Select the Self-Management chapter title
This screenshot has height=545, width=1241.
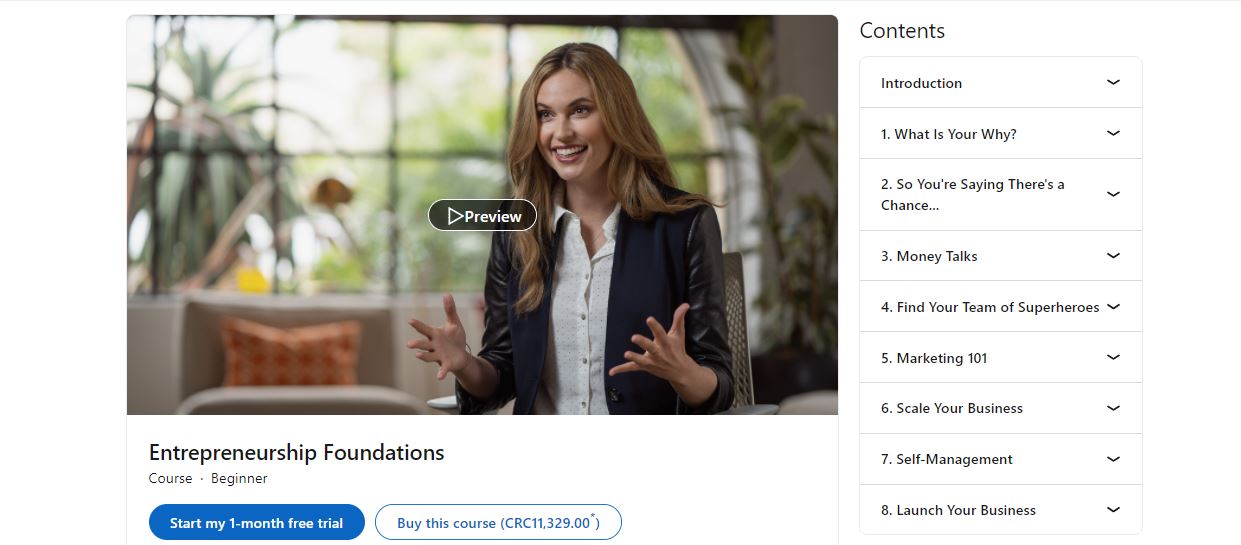click(947, 459)
